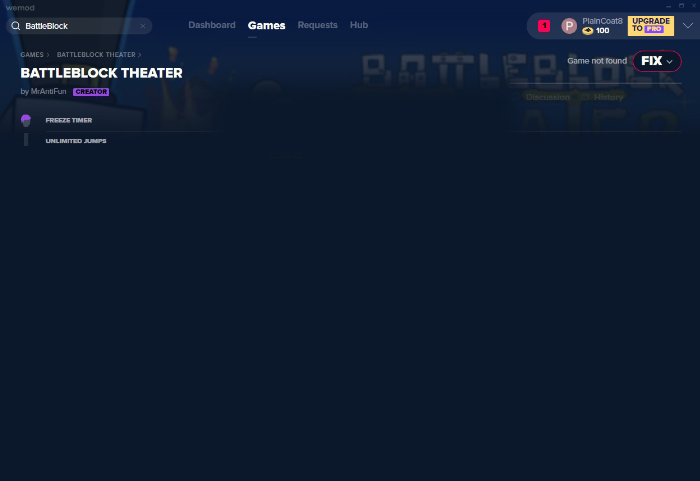Open the History tab

[608, 97]
